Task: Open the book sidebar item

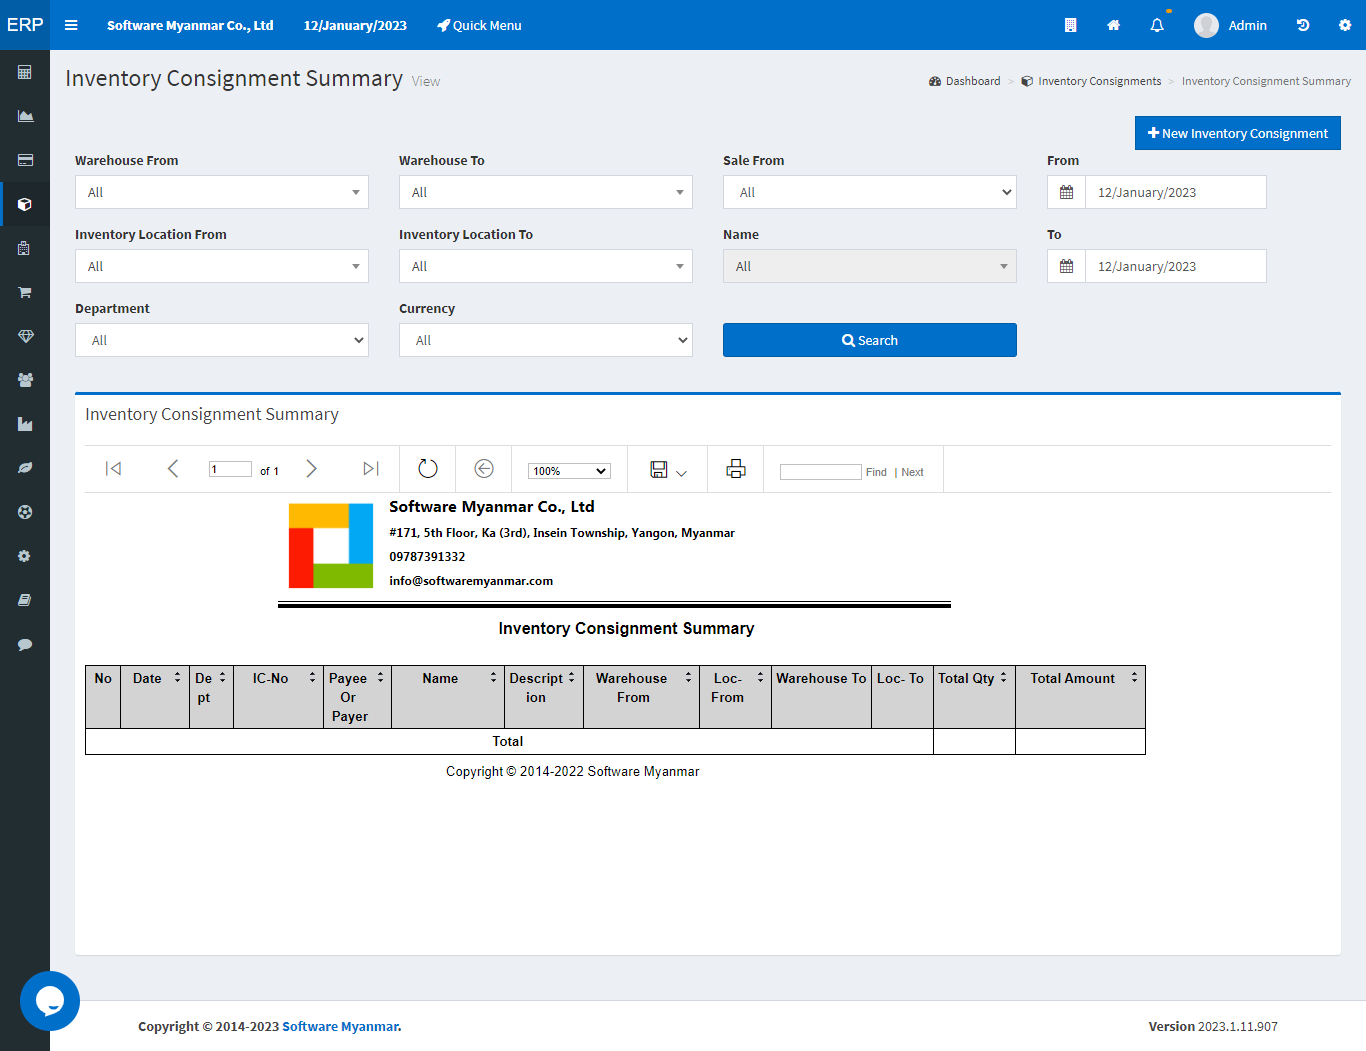Action: click(x=25, y=600)
